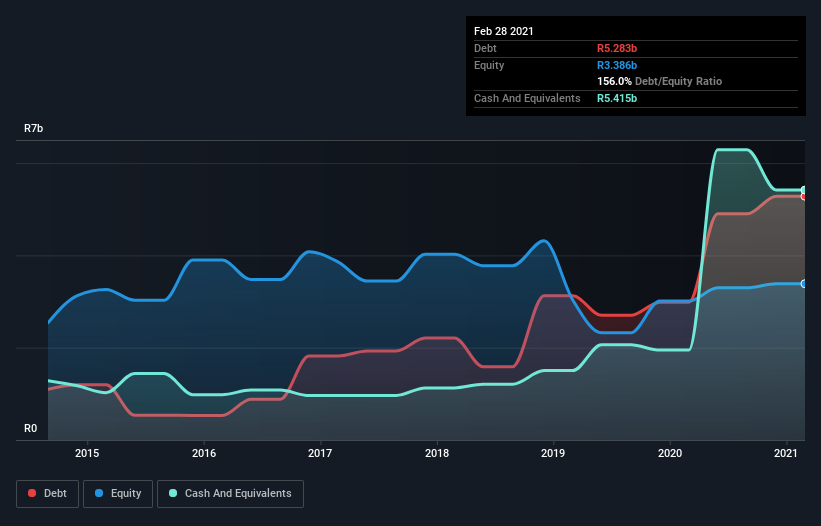Viewport: 821px width, 526px height.
Task: Toggle the Debt series legend button
Action: click(48, 494)
